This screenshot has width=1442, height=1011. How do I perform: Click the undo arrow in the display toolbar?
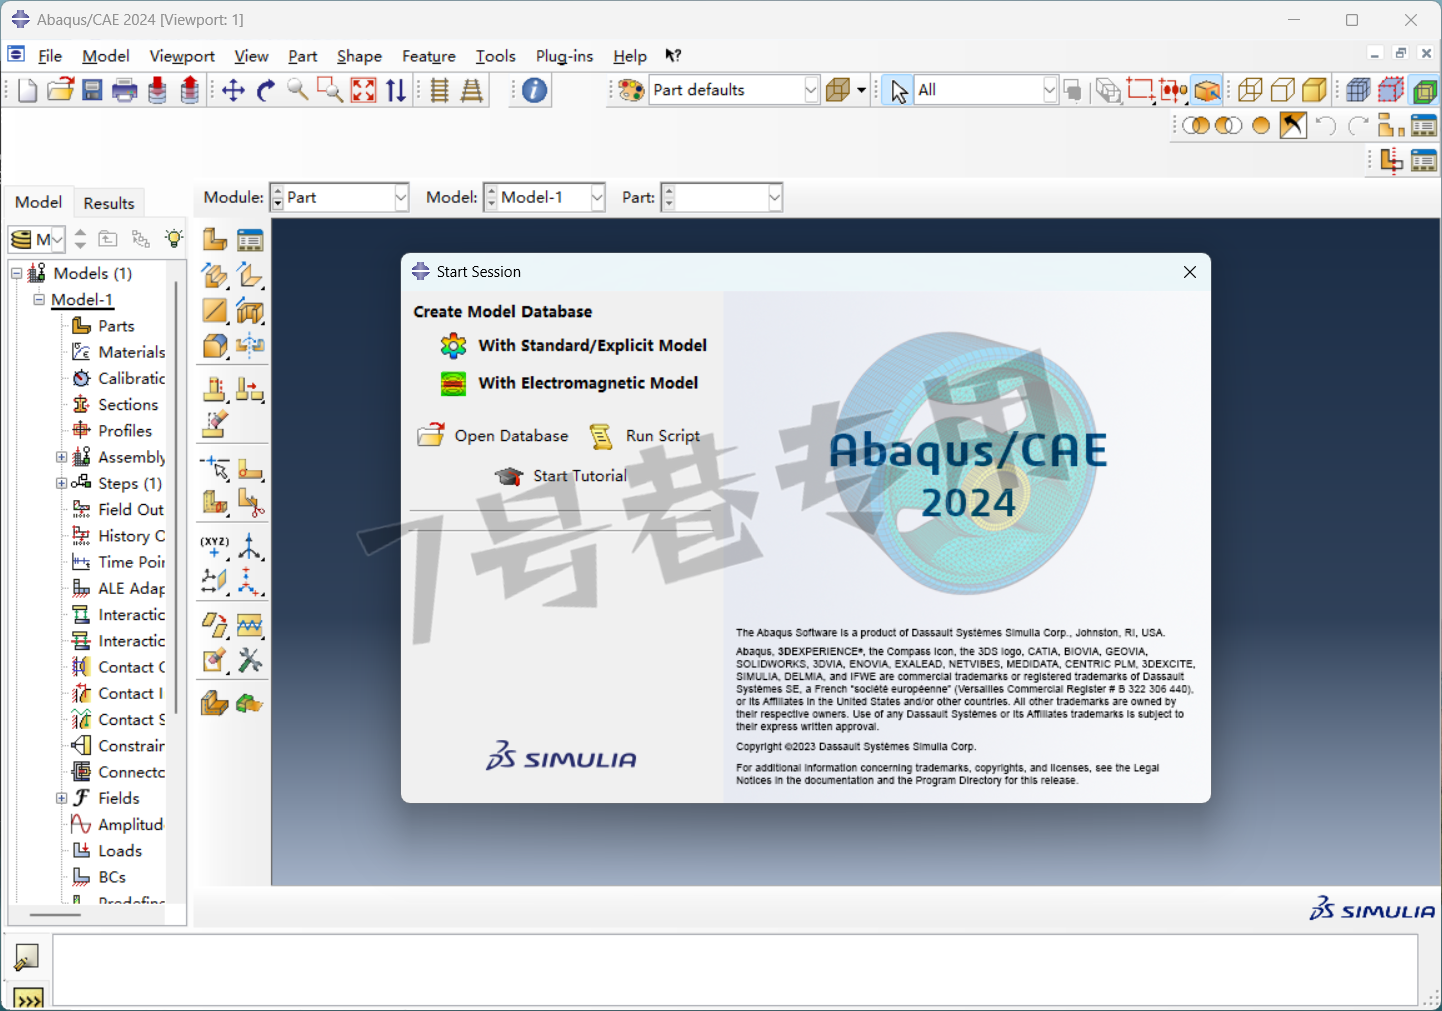tap(1325, 125)
